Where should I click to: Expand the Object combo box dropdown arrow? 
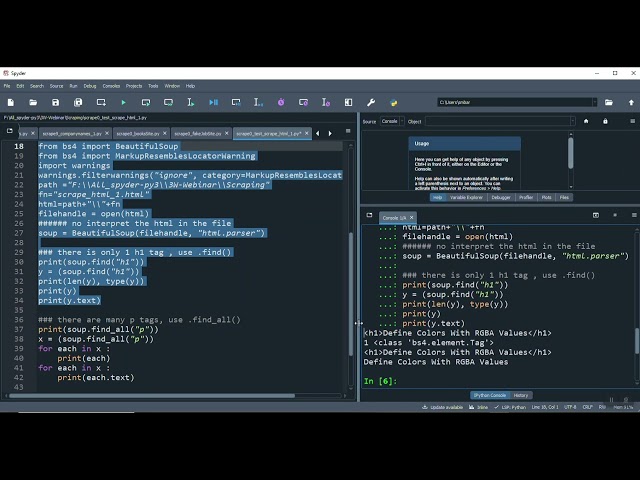572,121
